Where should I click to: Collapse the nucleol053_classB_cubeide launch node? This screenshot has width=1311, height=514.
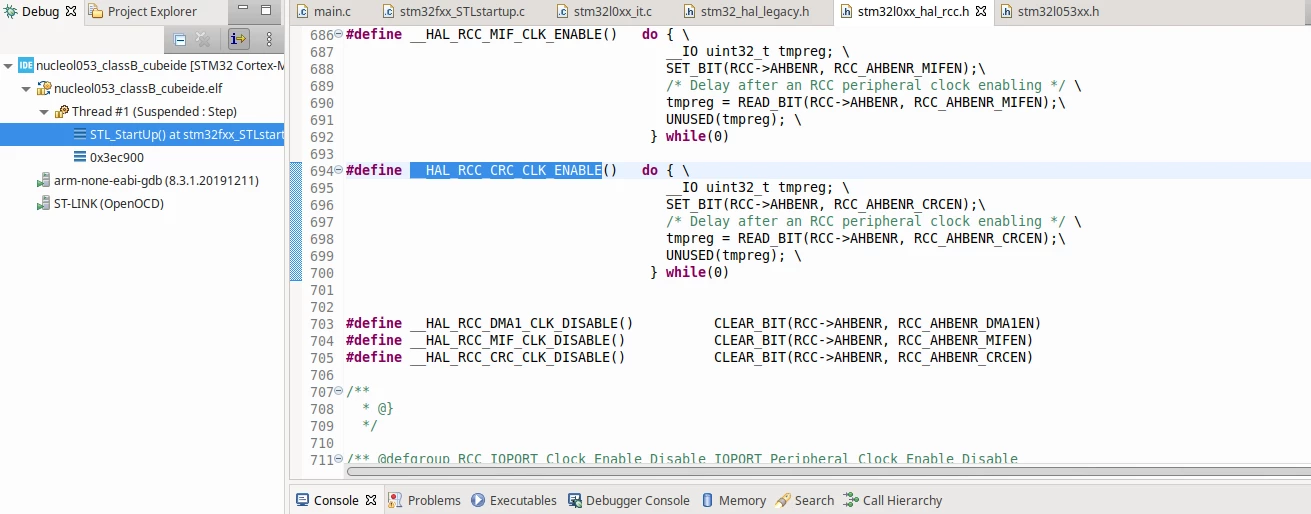coord(9,65)
